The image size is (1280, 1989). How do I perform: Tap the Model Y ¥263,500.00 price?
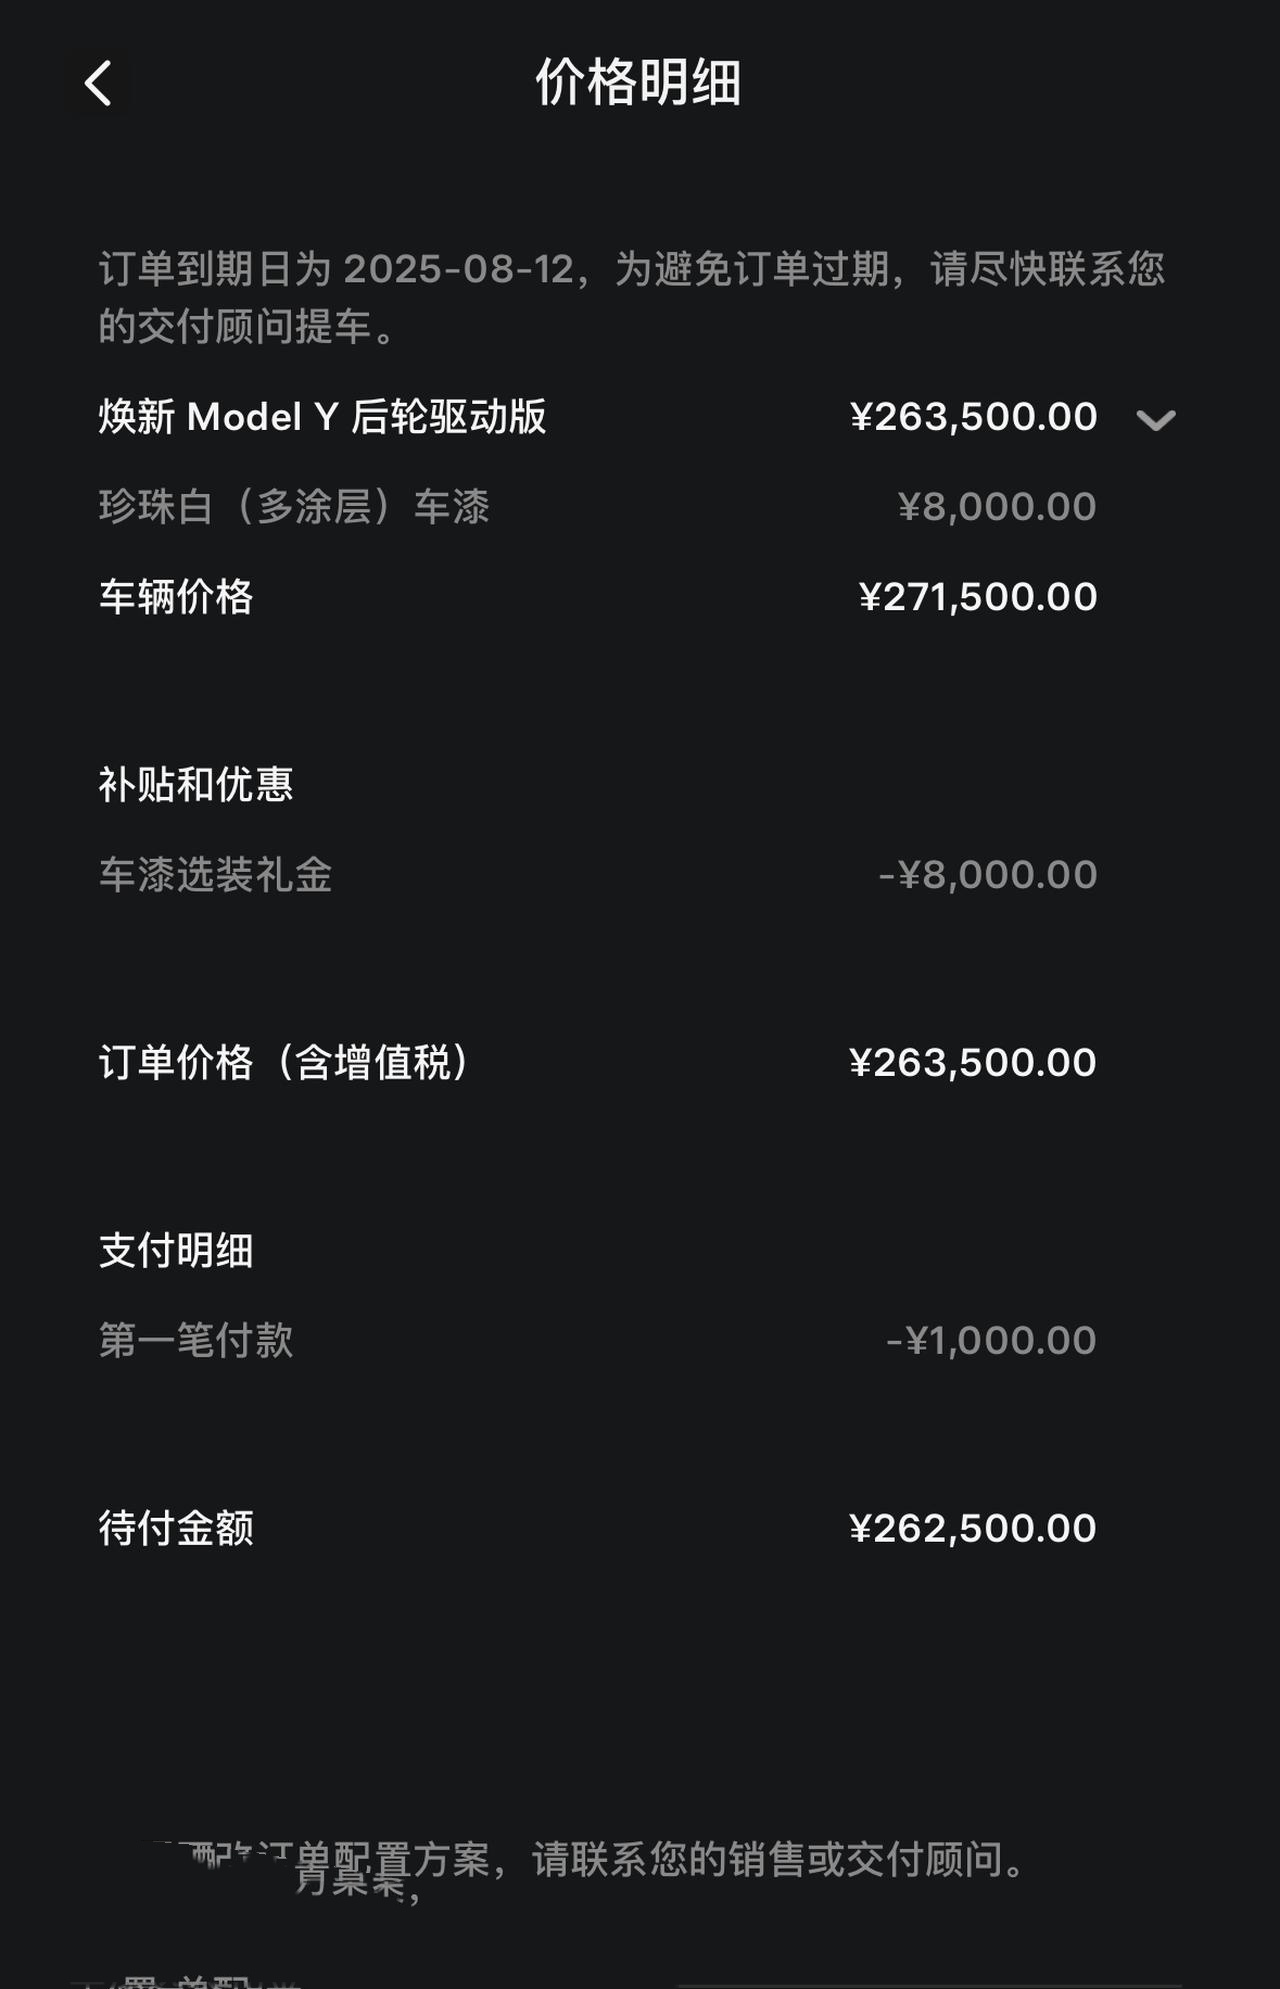pyautogui.click(x=973, y=417)
